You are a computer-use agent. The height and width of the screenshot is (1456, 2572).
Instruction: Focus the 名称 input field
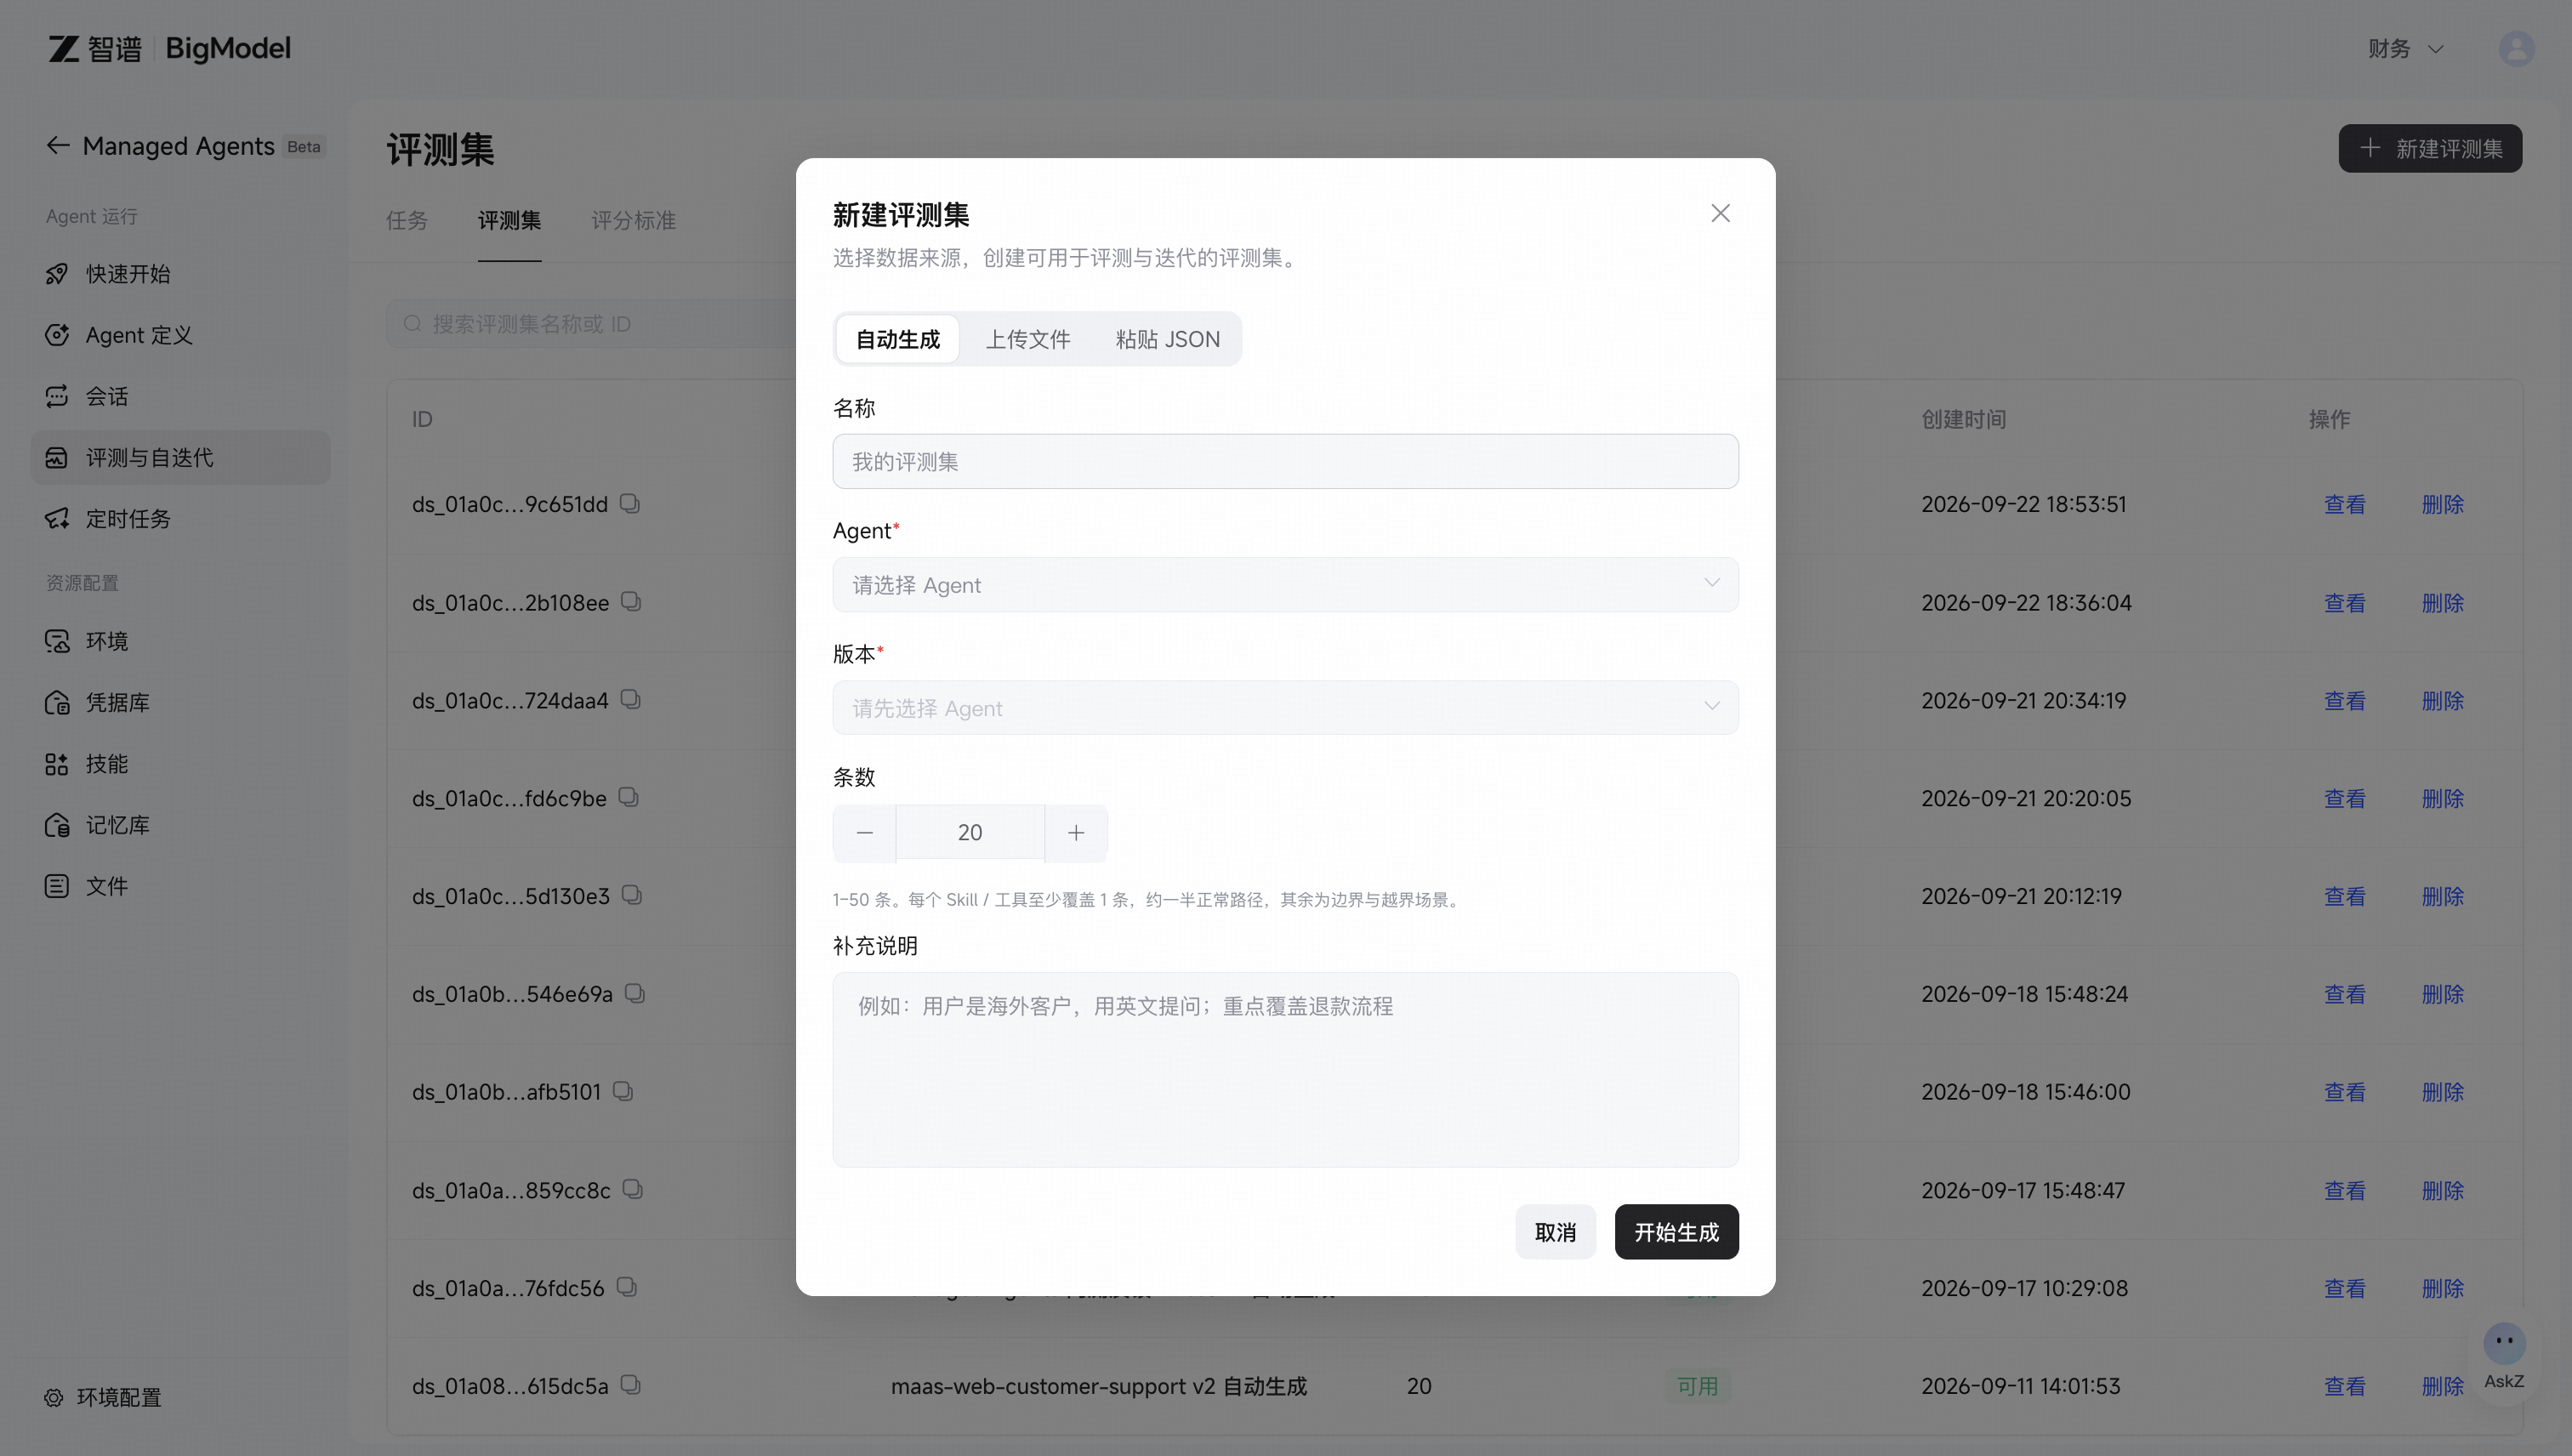1285,461
